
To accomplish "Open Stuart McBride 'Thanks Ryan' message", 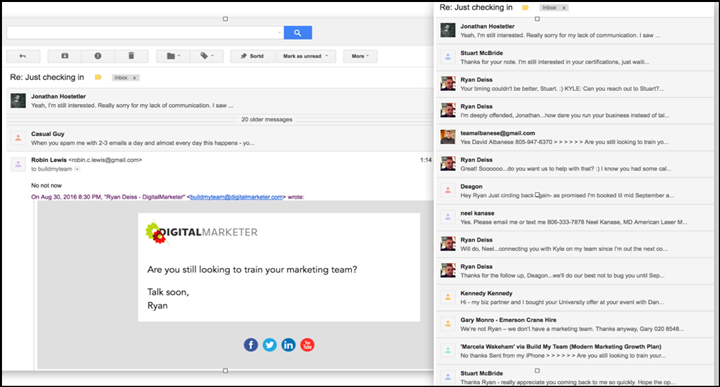I will 575,376.
